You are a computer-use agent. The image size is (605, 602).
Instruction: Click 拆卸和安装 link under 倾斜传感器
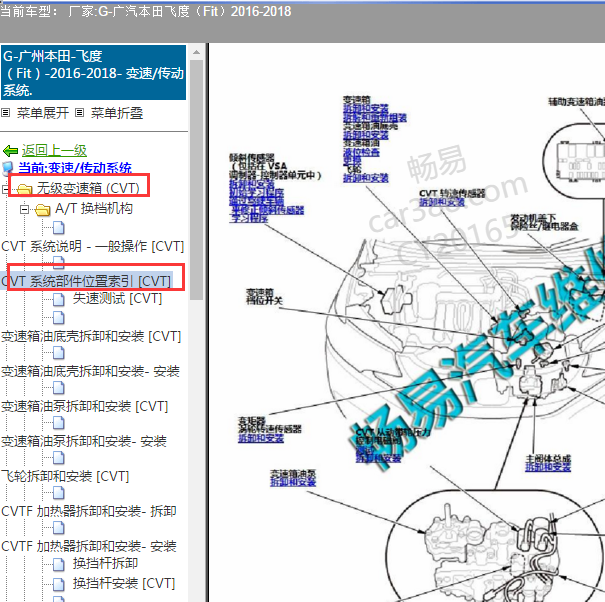coord(252,184)
